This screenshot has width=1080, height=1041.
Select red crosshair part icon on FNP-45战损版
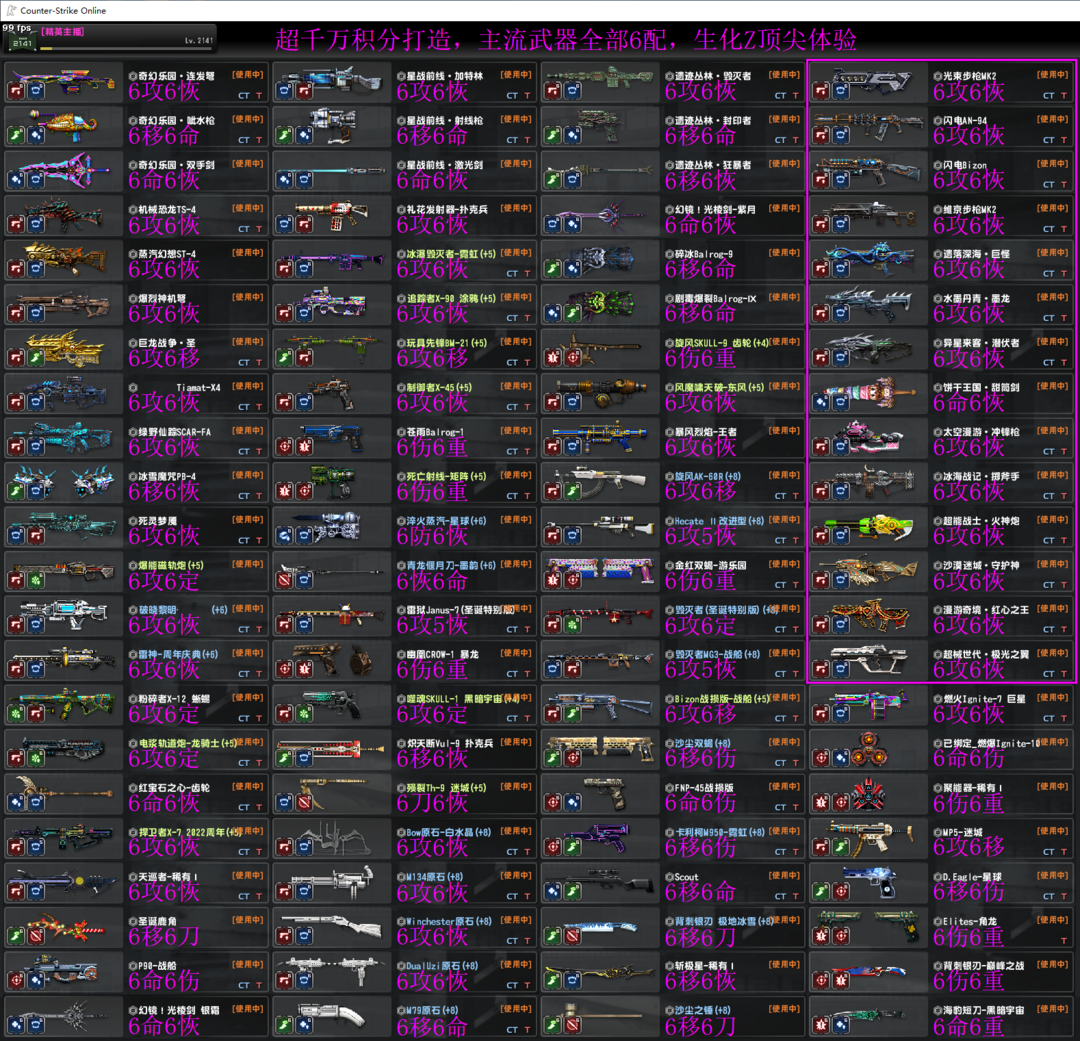click(x=553, y=803)
